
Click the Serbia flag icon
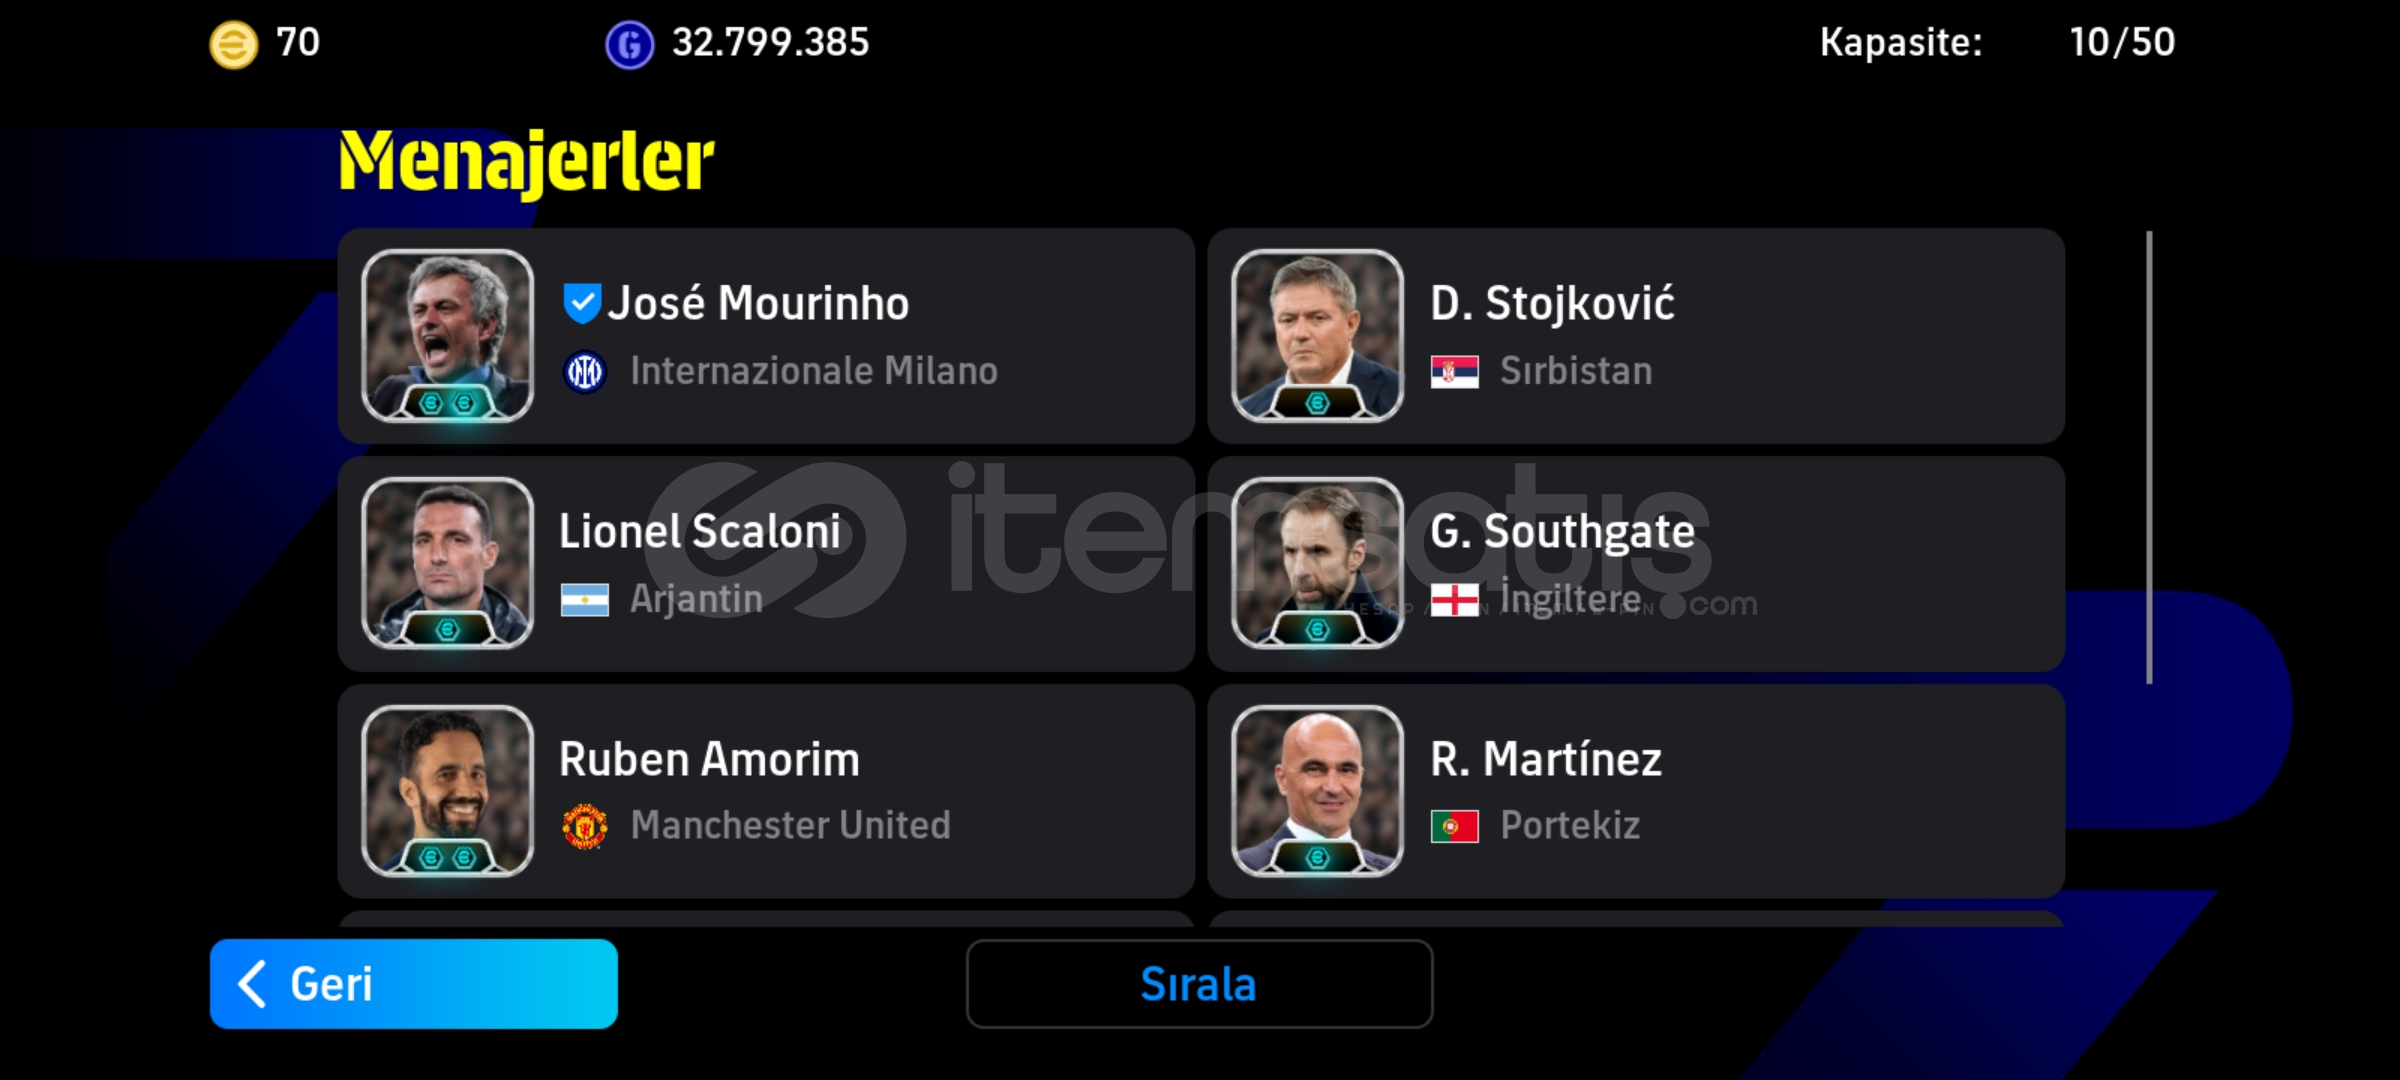(1455, 372)
